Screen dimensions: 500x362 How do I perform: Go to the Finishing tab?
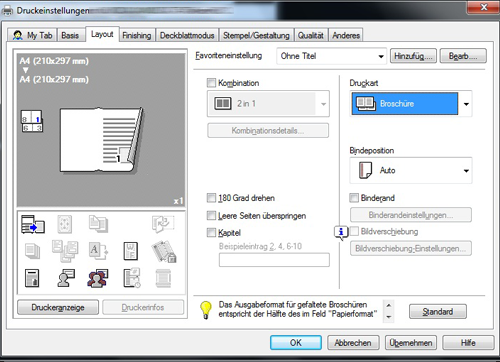pyautogui.click(x=137, y=35)
